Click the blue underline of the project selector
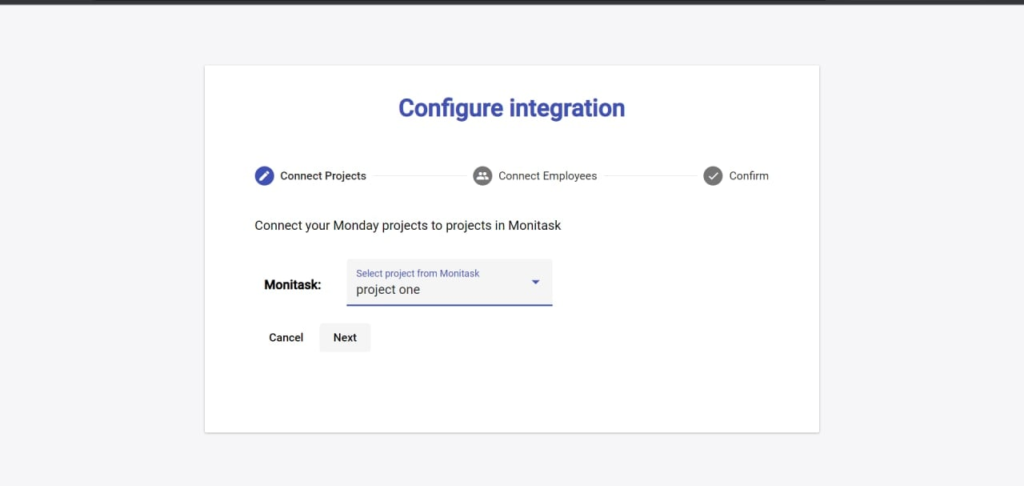Viewport: 1024px width, 486px height. tap(449, 304)
